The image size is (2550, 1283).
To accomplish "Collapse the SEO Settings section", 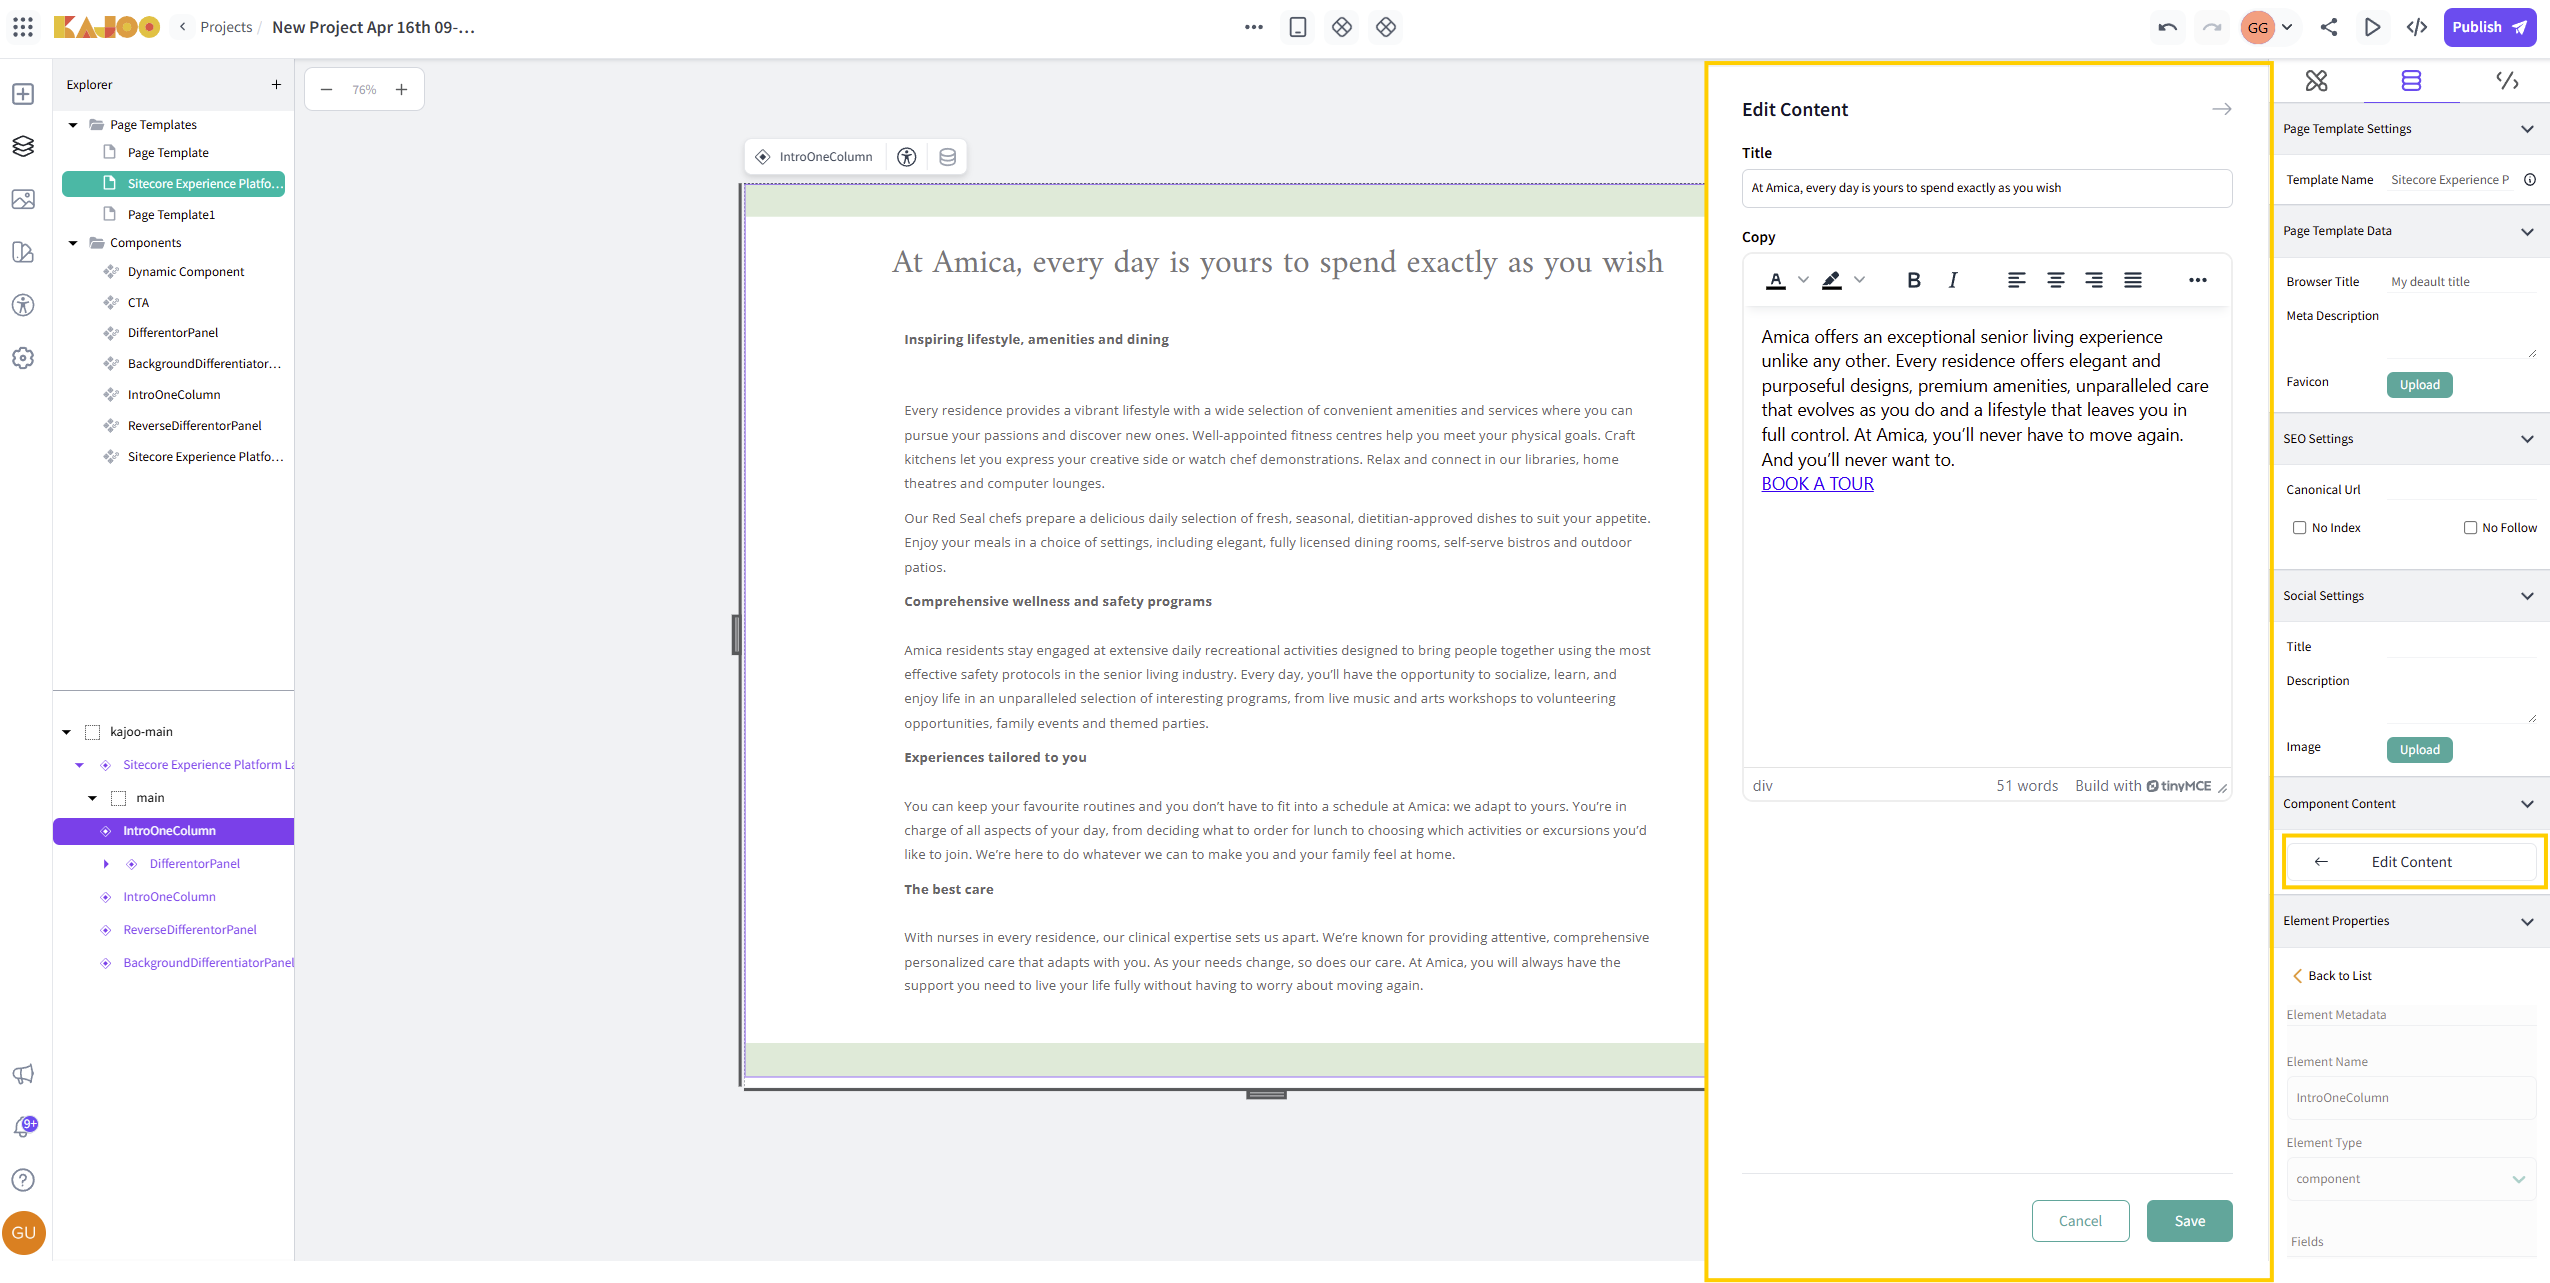I will [x=2526, y=439].
